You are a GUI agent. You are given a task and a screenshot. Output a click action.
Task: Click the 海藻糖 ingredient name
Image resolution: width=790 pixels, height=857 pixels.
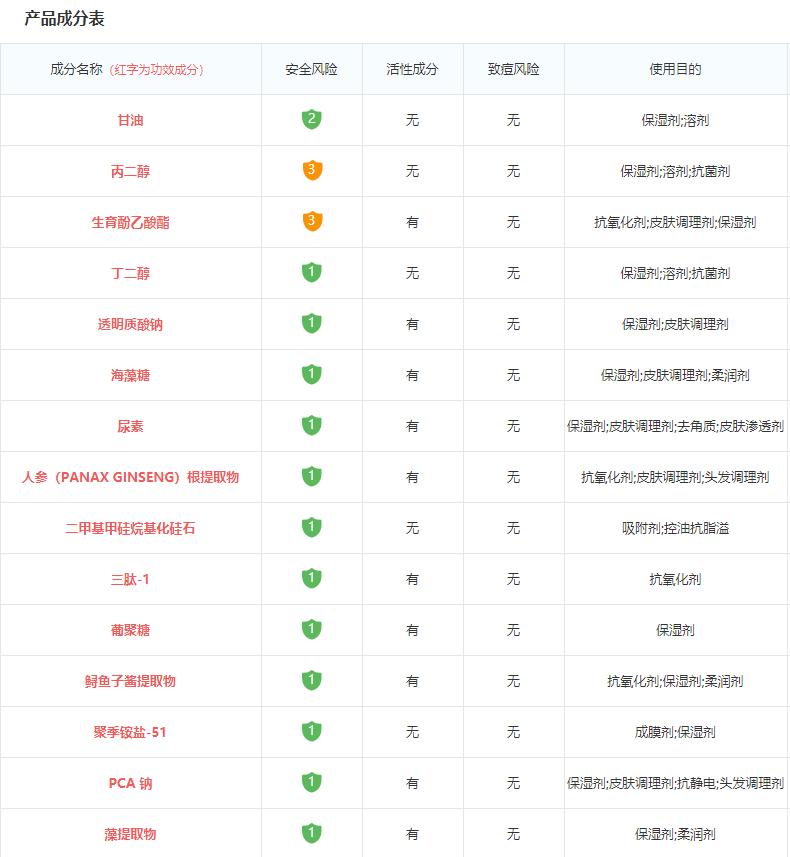coord(130,375)
